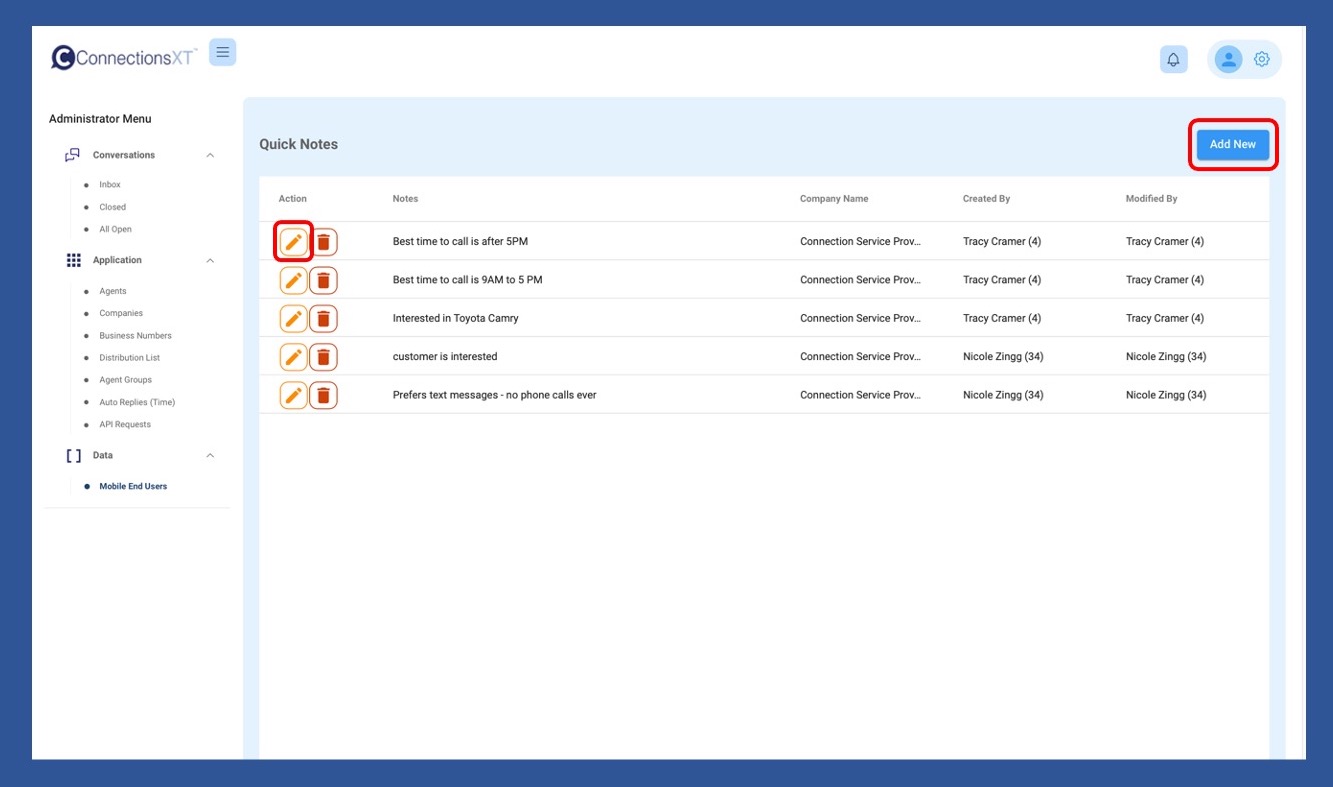Click trash icon for 'Prefers text messages' note
The image size is (1333, 787).
(323, 396)
